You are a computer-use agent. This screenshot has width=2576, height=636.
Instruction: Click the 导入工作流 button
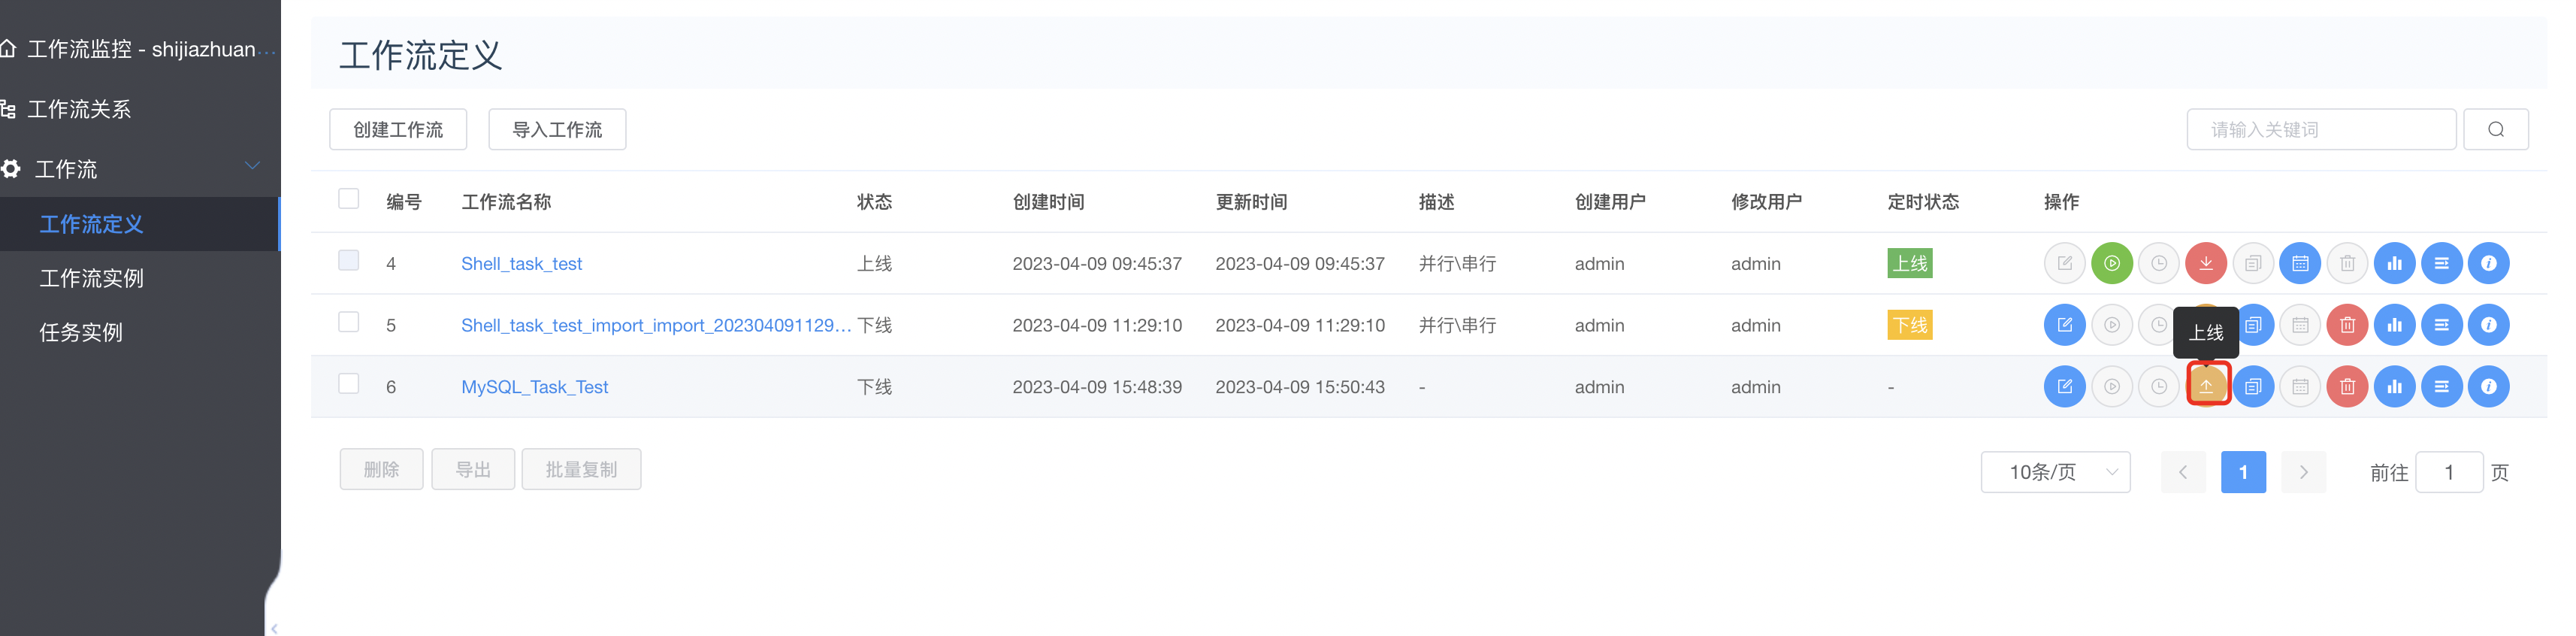point(557,130)
